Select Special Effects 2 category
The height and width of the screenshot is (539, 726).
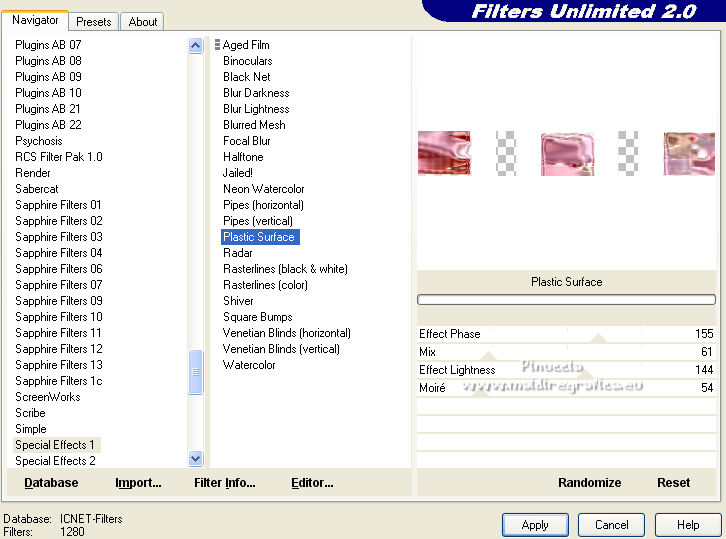55,461
